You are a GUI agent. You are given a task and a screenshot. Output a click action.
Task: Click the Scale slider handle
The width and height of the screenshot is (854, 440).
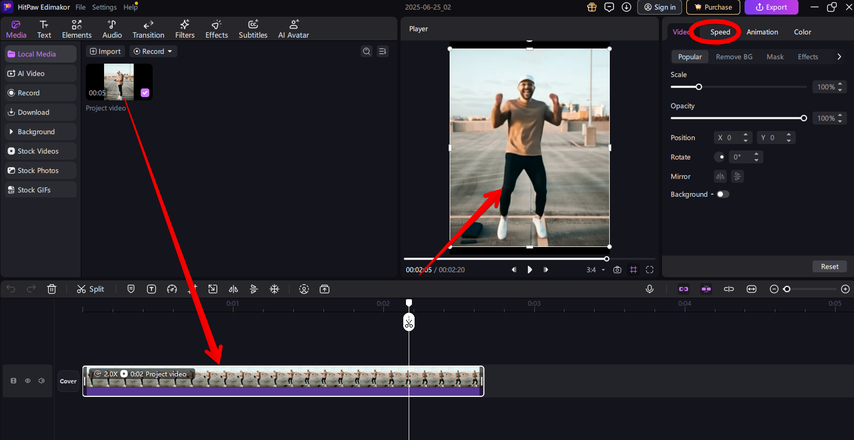[x=699, y=87]
